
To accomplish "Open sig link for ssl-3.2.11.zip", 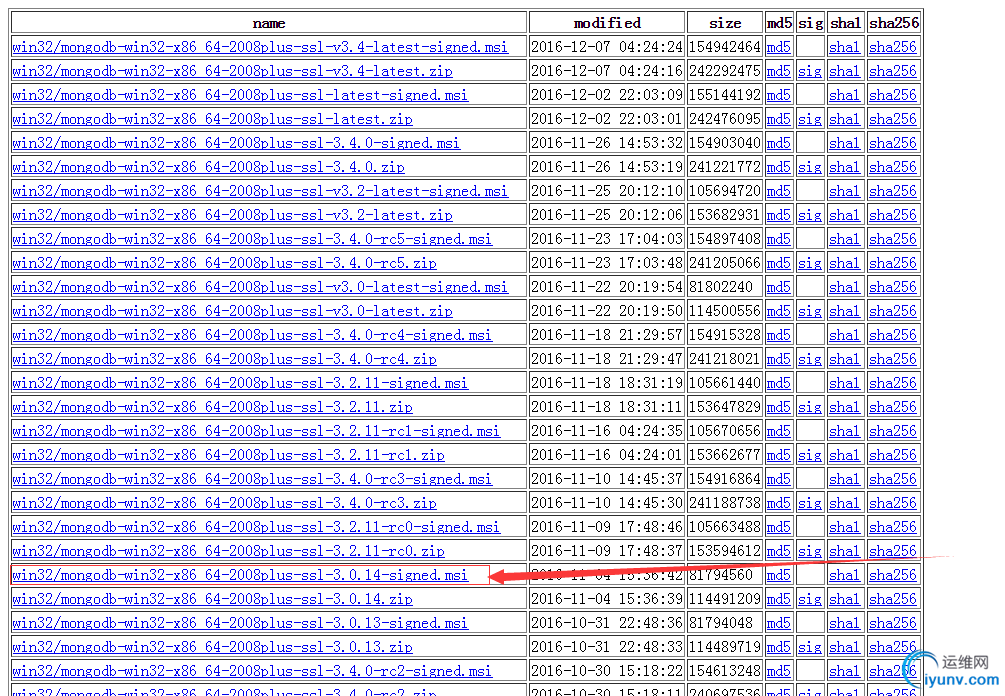I will click(810, 408).
